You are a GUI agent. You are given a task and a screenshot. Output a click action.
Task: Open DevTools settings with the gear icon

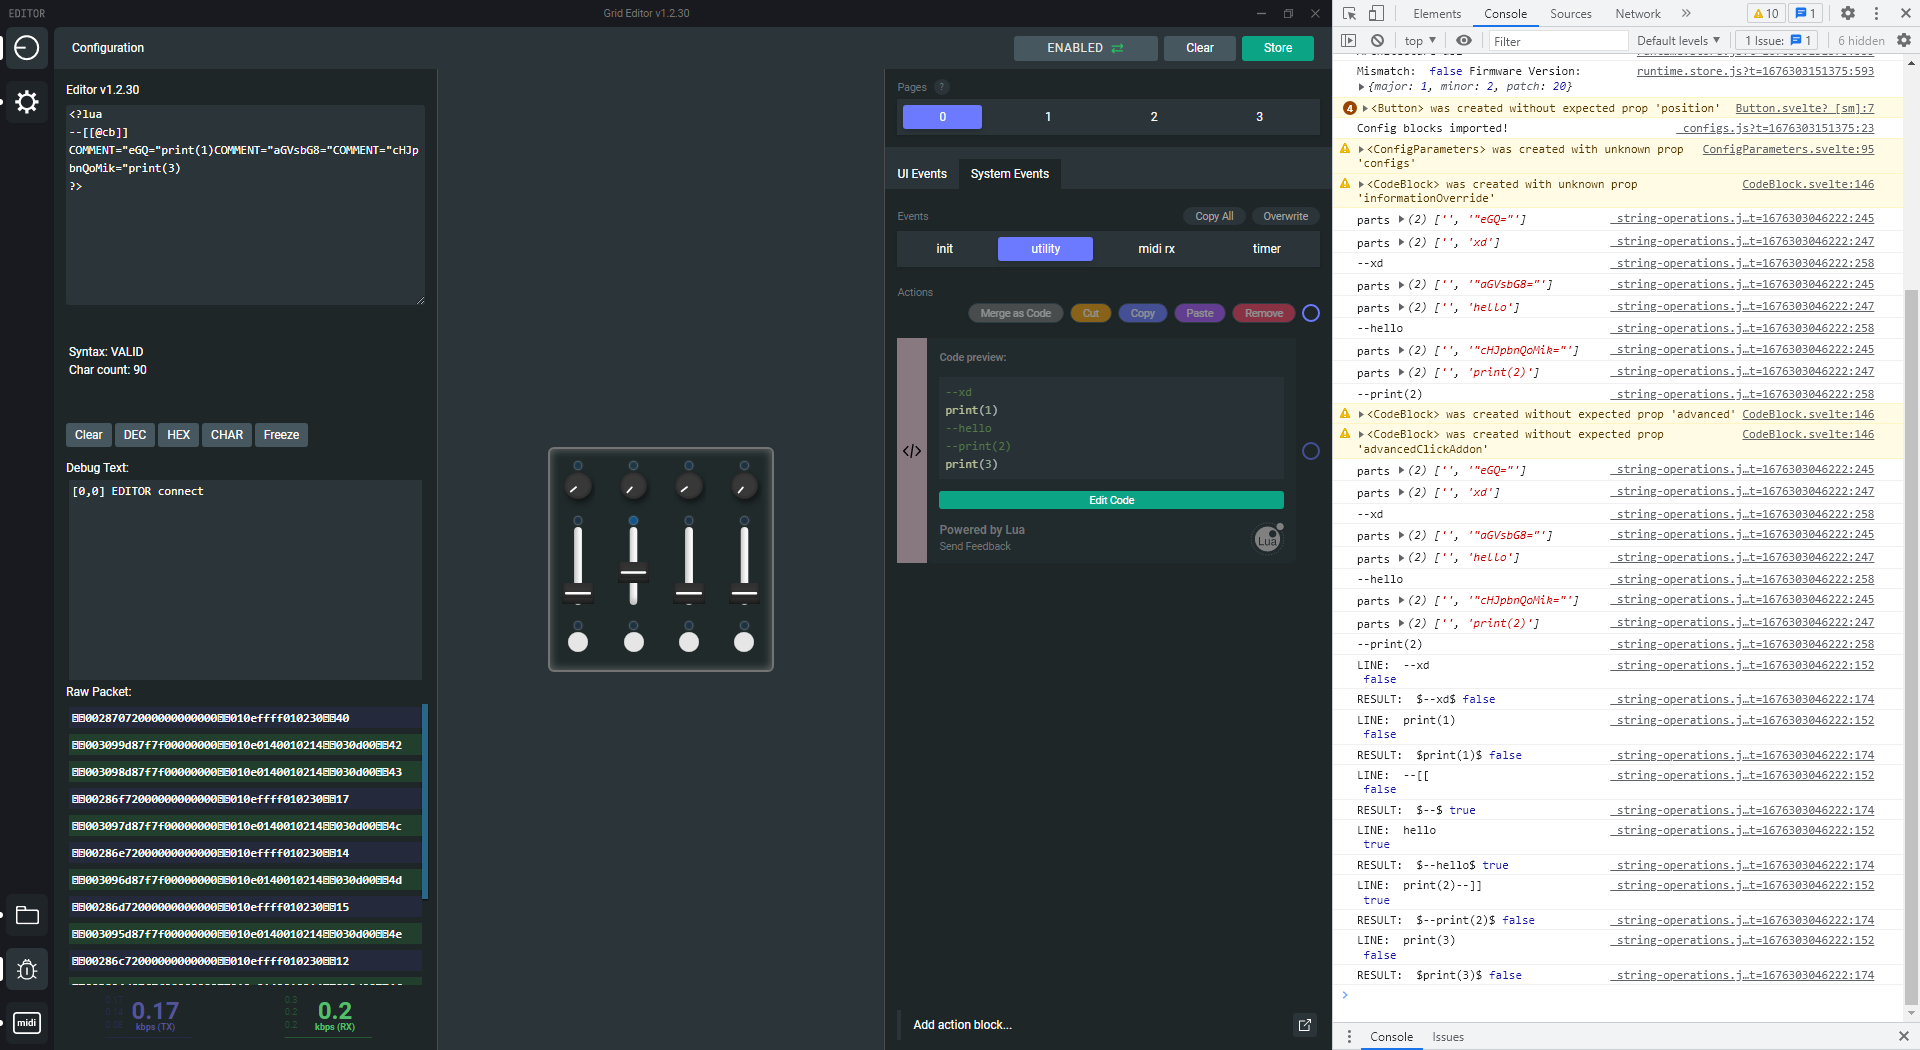(x=1848, y=14)
